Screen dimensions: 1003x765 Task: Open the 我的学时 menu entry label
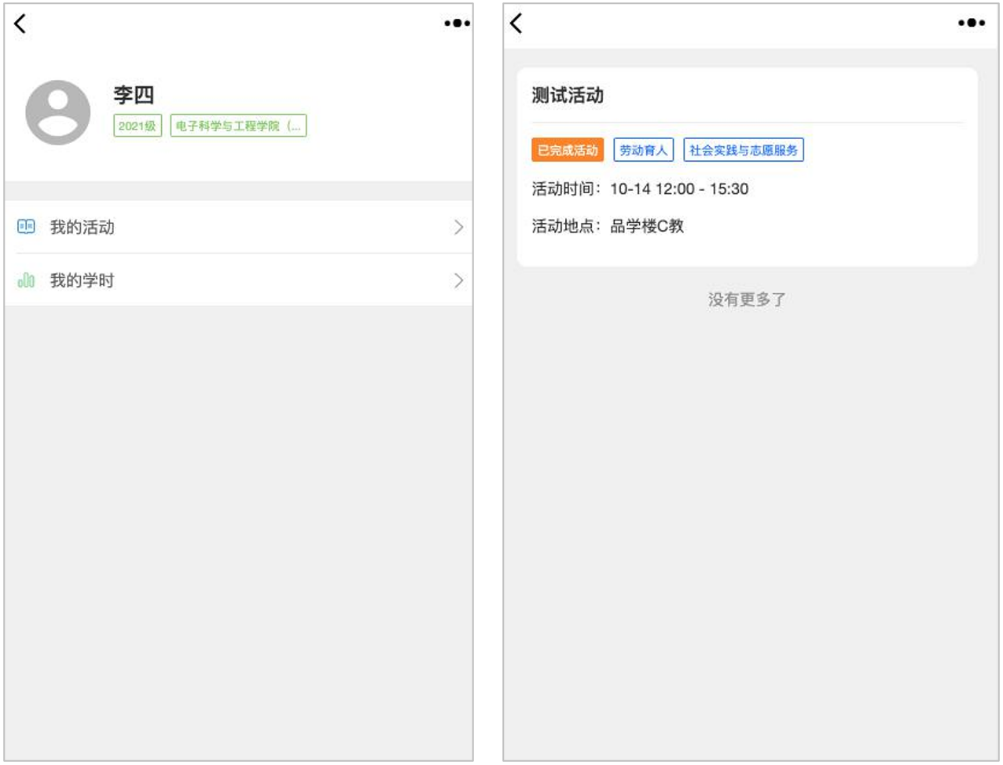tap(82, 281)
